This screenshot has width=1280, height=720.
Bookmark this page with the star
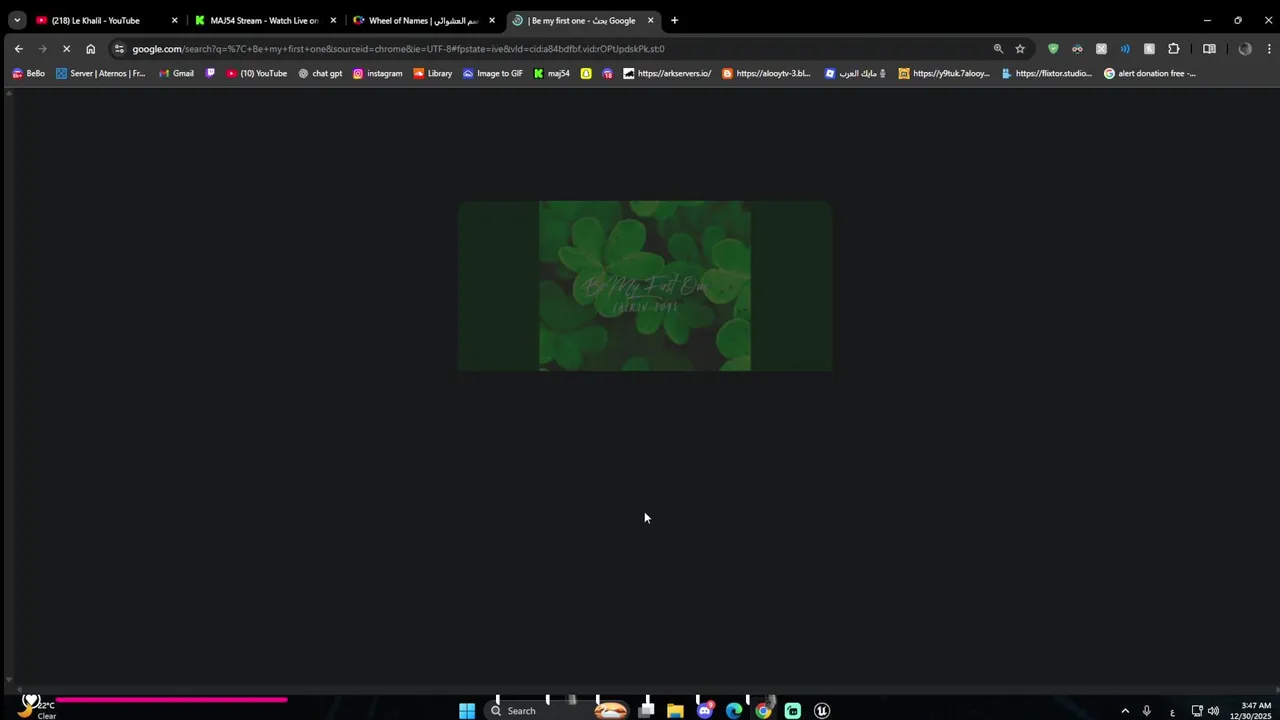(x=1020, y=48)
